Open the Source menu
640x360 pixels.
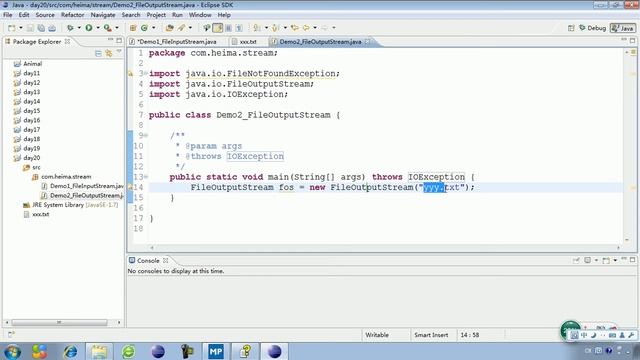(45, 15)
